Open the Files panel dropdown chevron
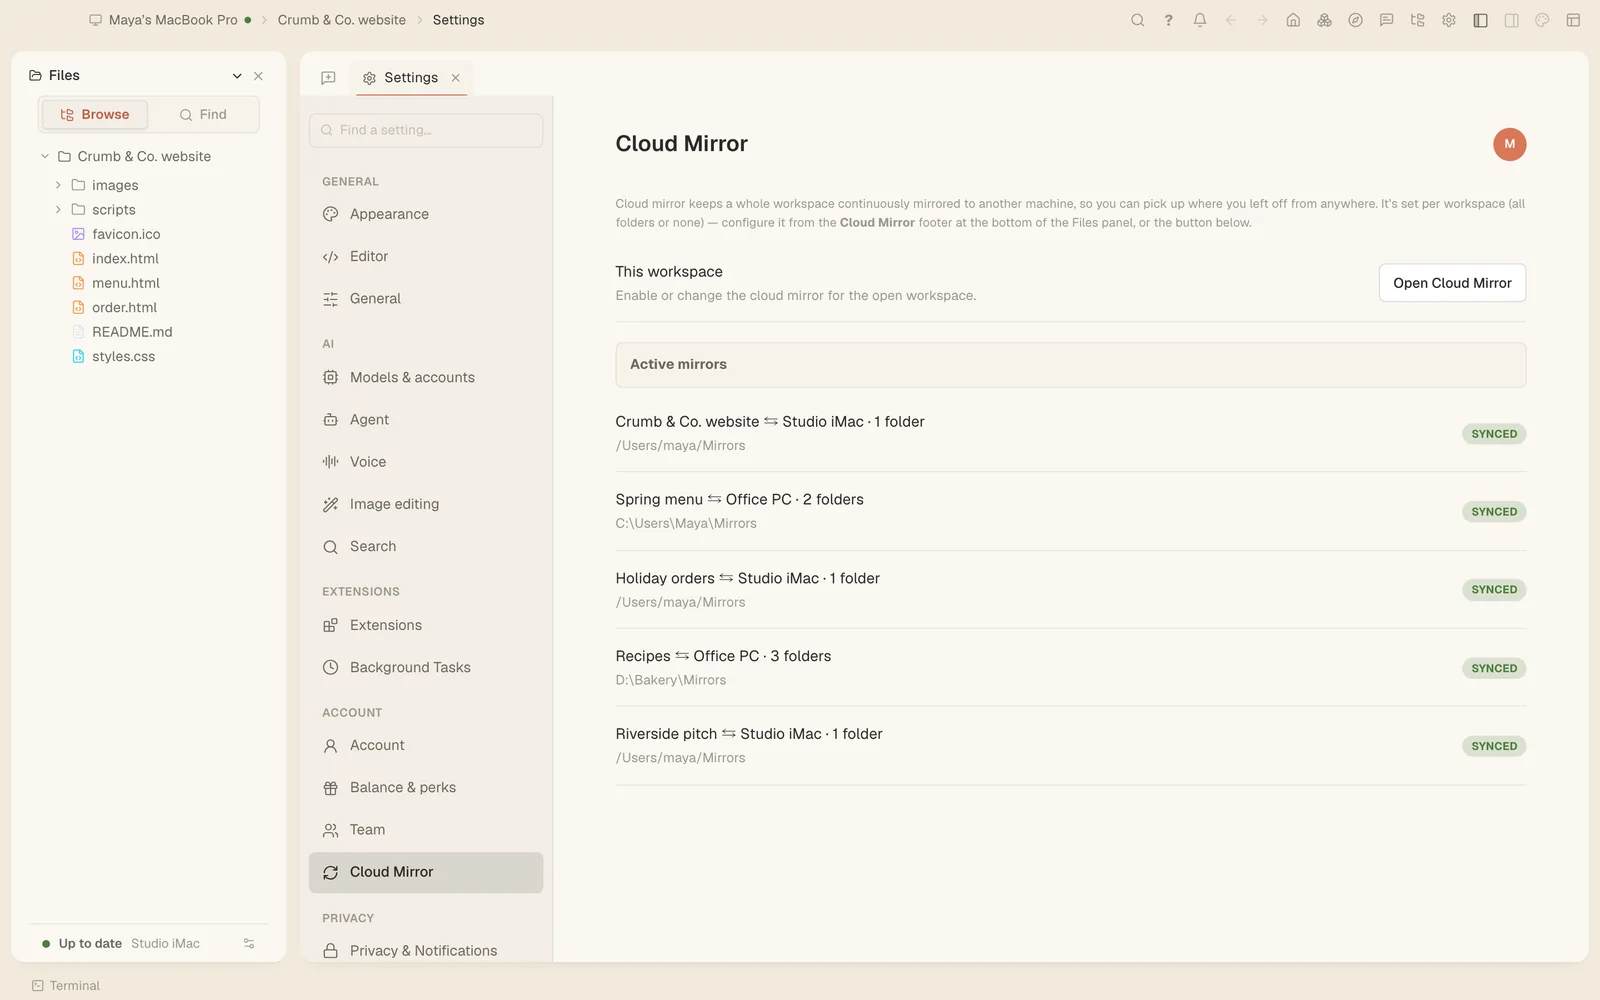This screenshot has width=1600, height=1000. coord(237,76)
